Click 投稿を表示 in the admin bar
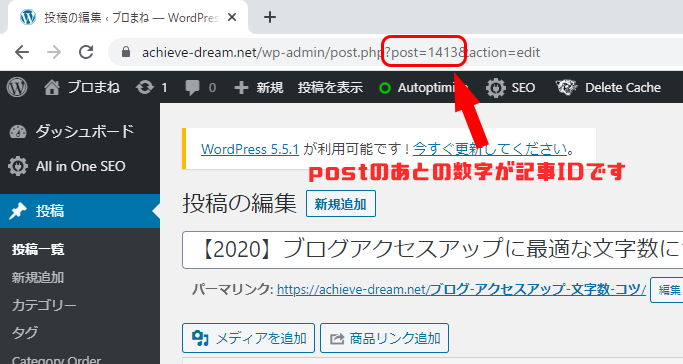This screenshot has width=683, height=364. (330, 88)
